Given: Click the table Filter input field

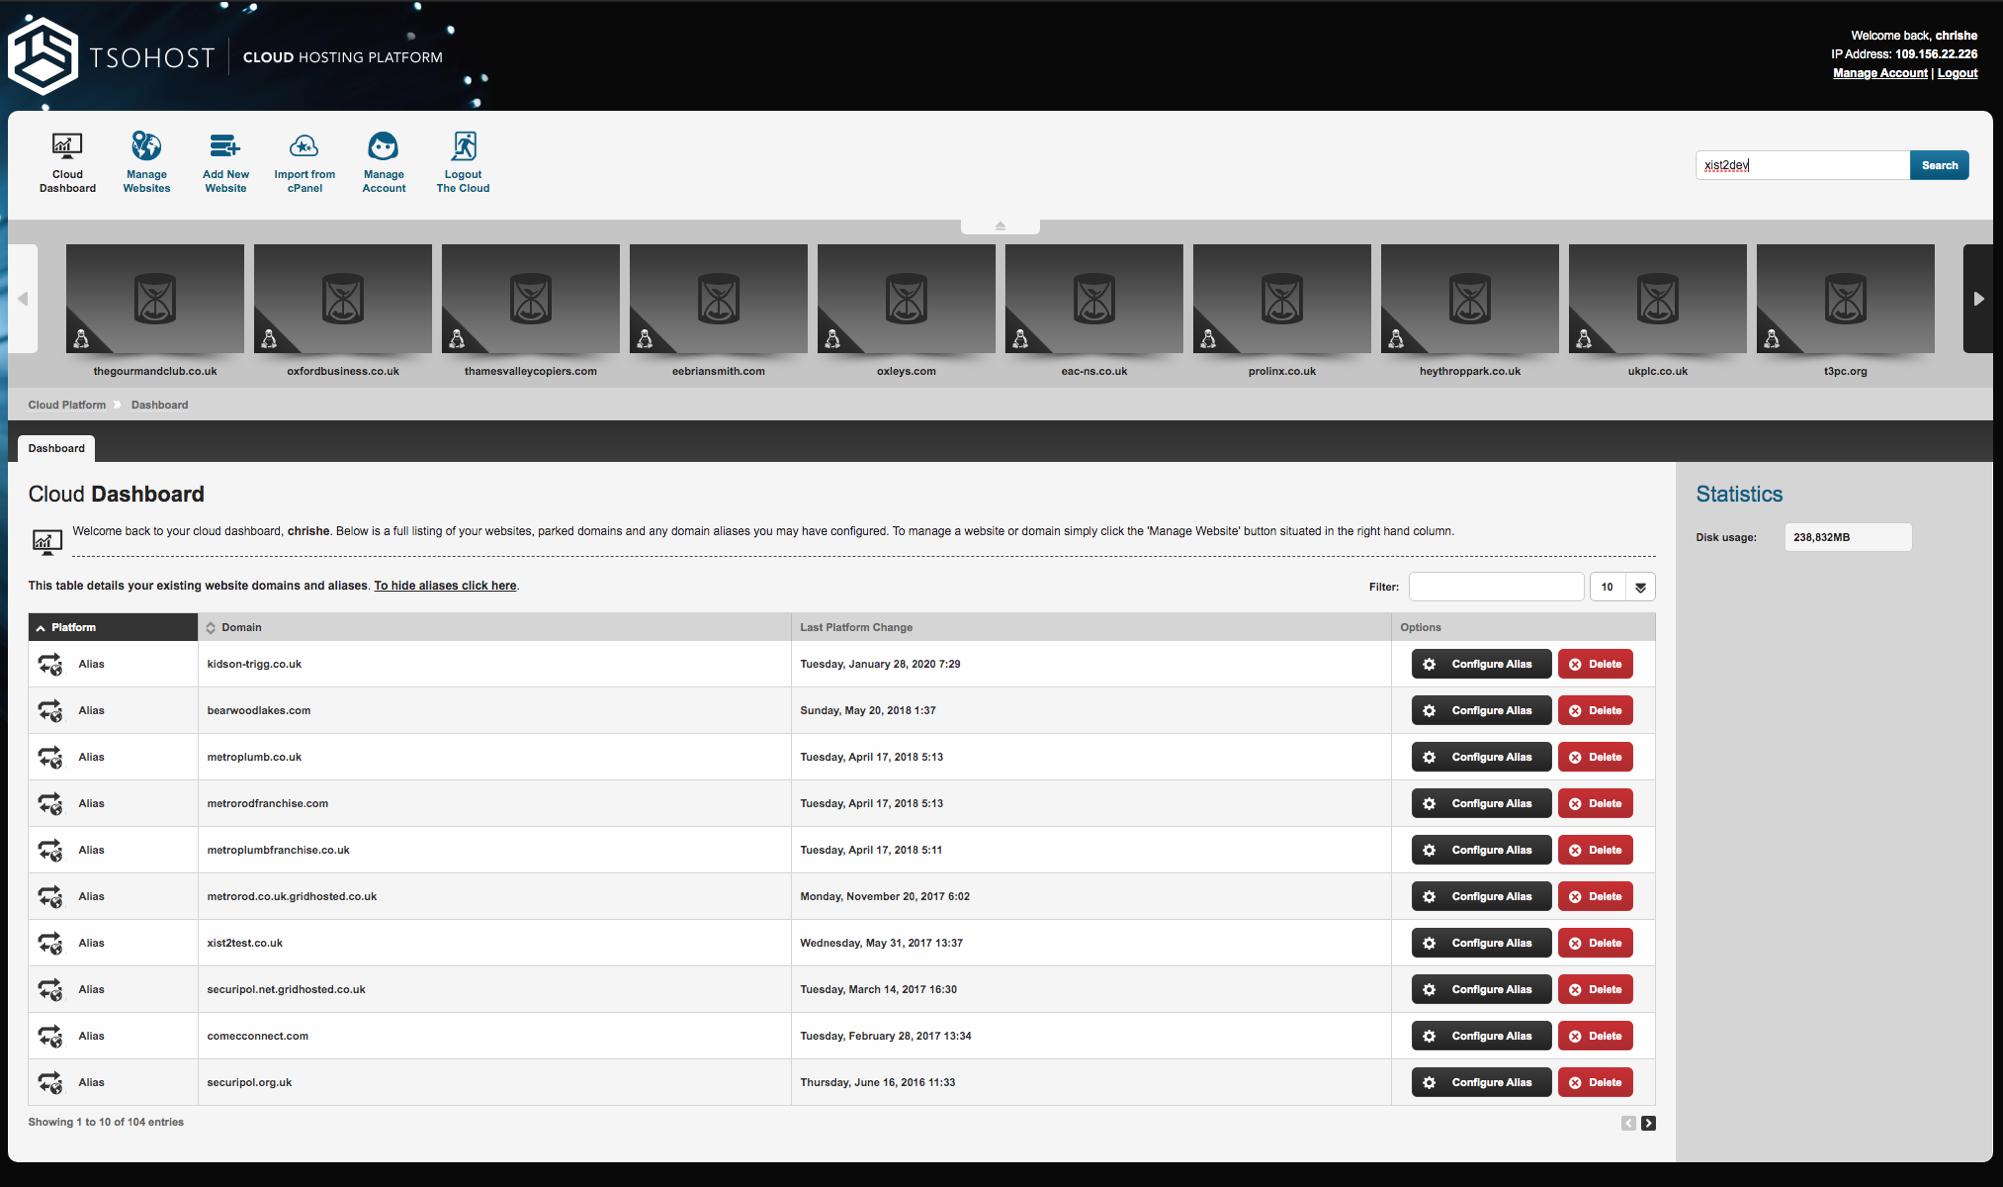Looking at the screenshot, I should point(1495,587).
